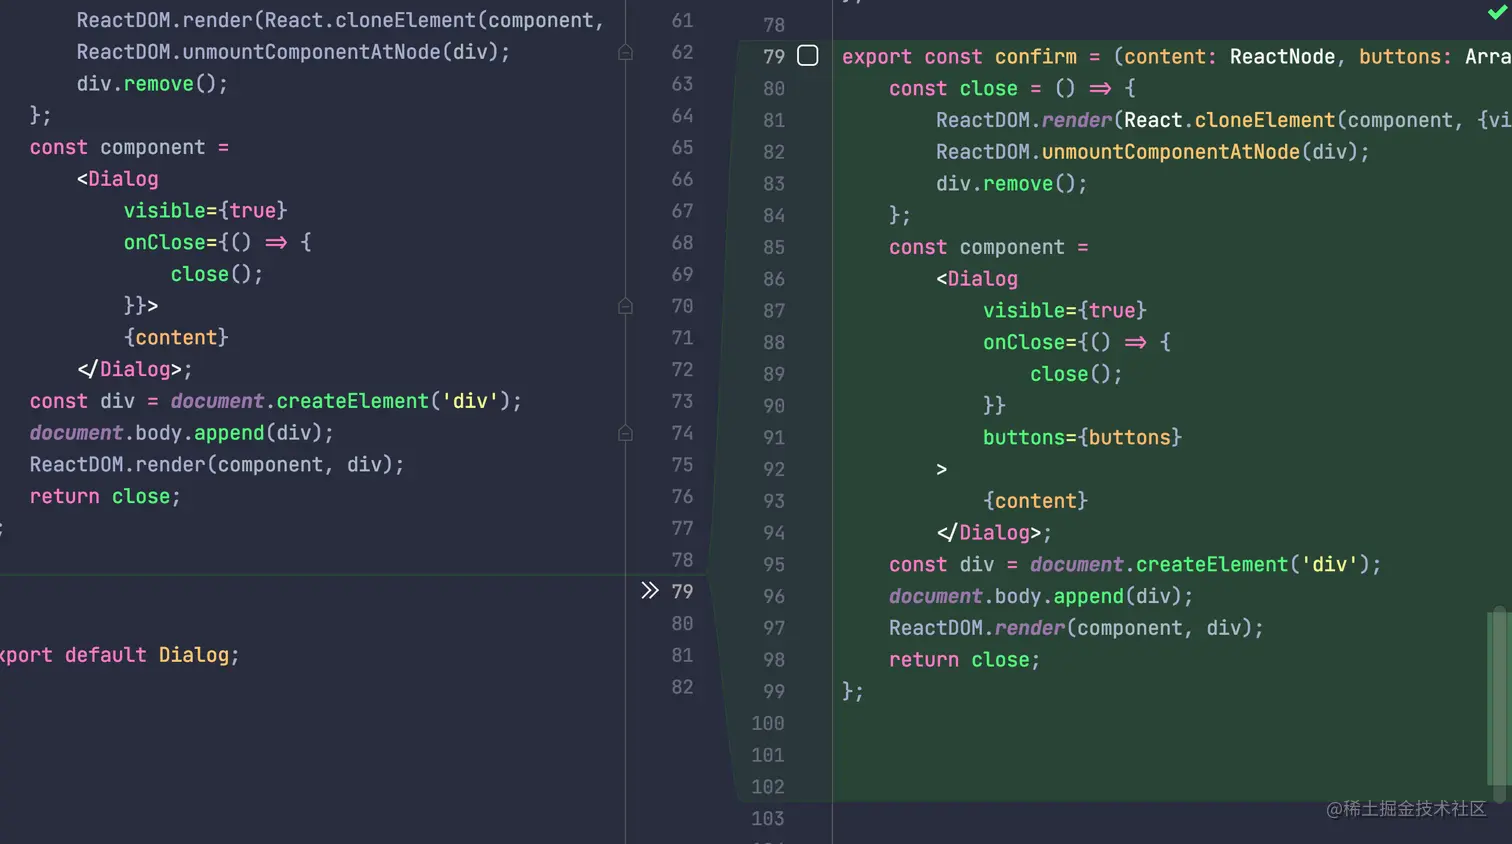Click '{content}' in the left pane

pyautogui.click(x=176, y=338)
